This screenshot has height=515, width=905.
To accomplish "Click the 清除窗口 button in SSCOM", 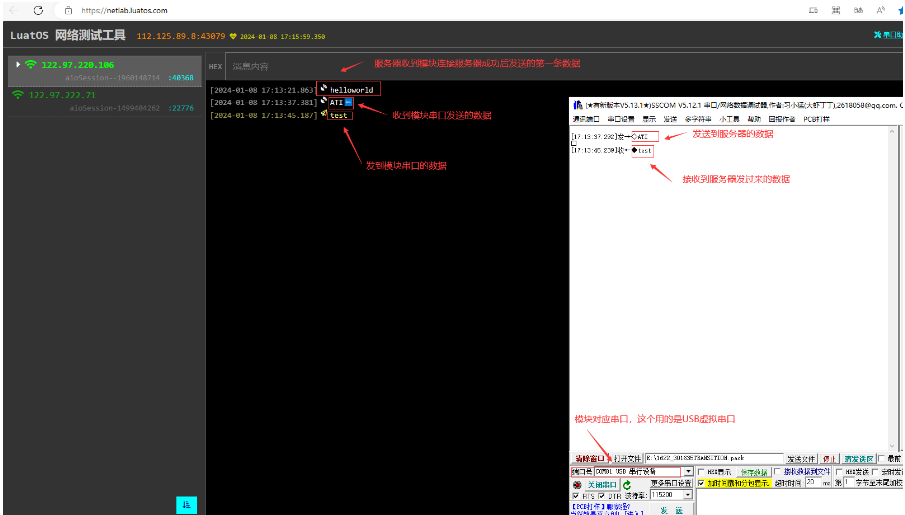I will point(590,458).
